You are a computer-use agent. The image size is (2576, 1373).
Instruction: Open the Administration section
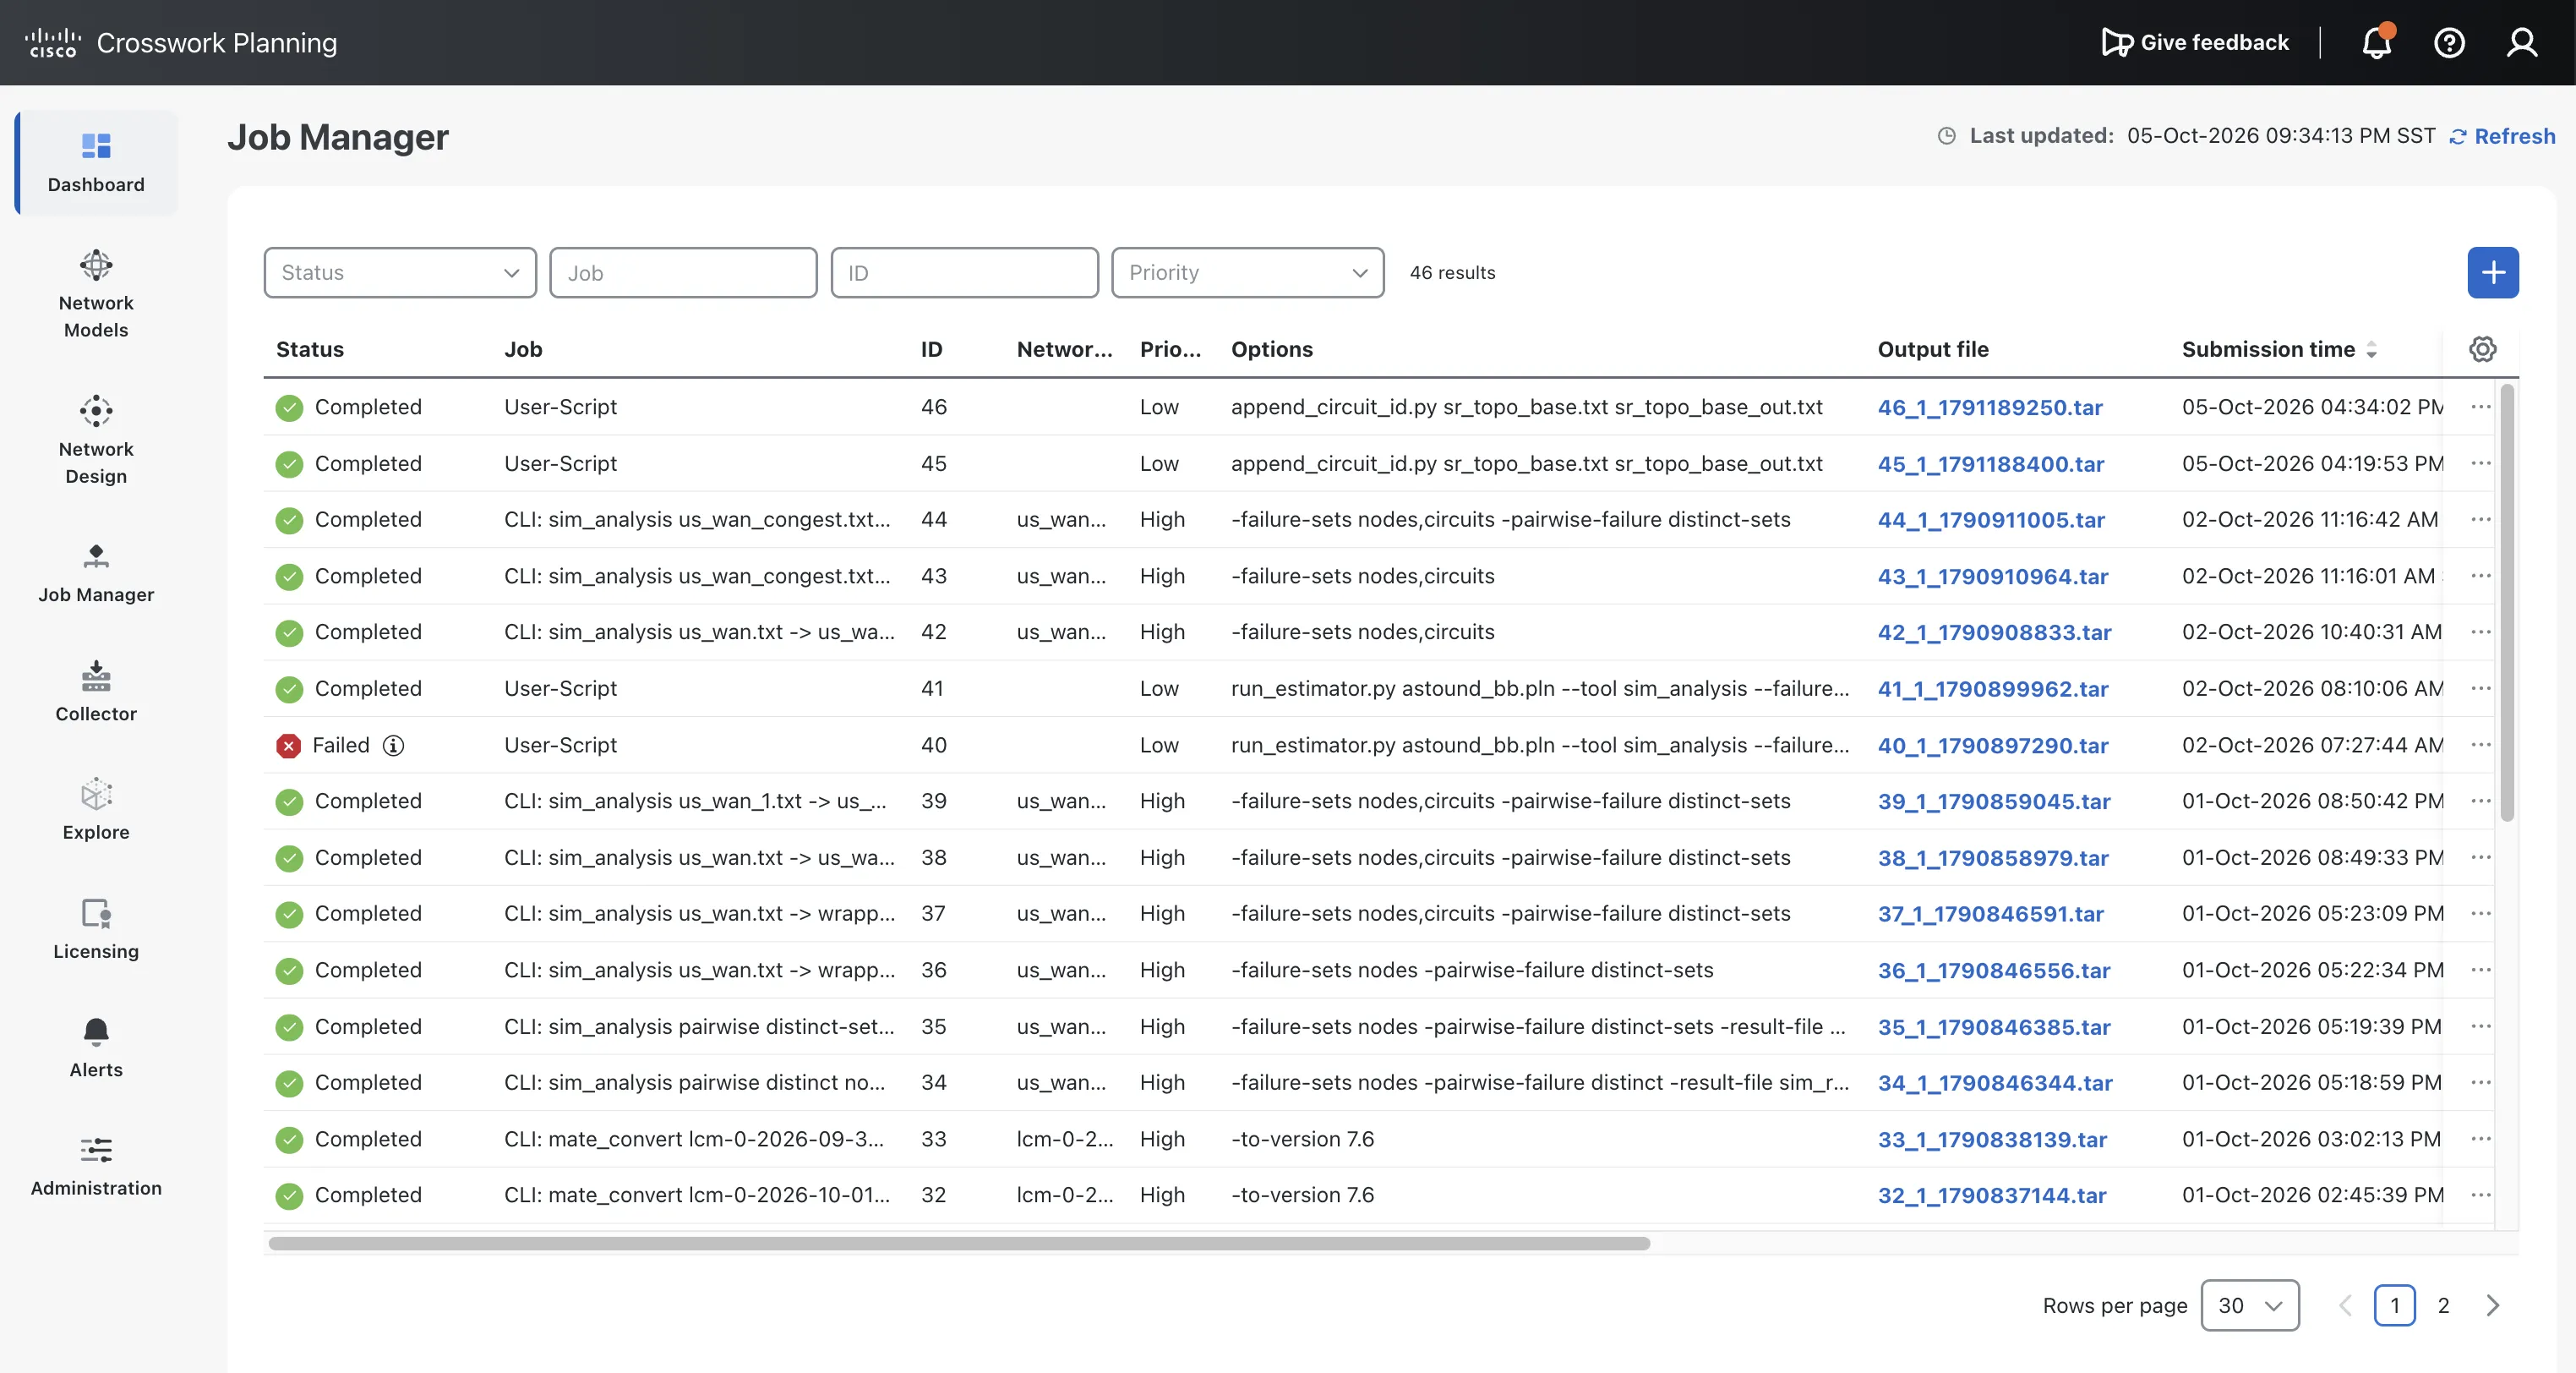click(x=96, y=1166)
